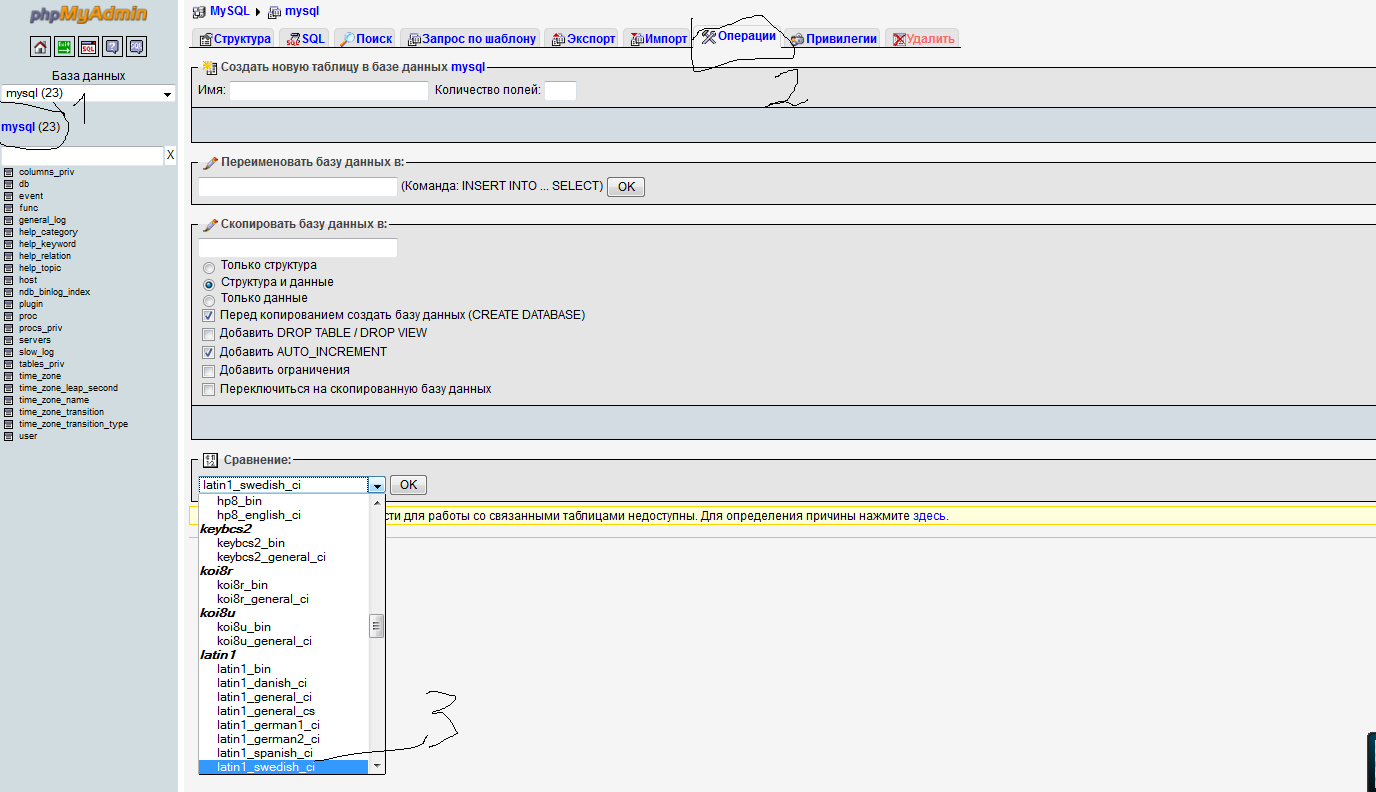This screenshot has height=792, width=1376.
Task: Click the red Удалить tab
Action: coord(922,39)
